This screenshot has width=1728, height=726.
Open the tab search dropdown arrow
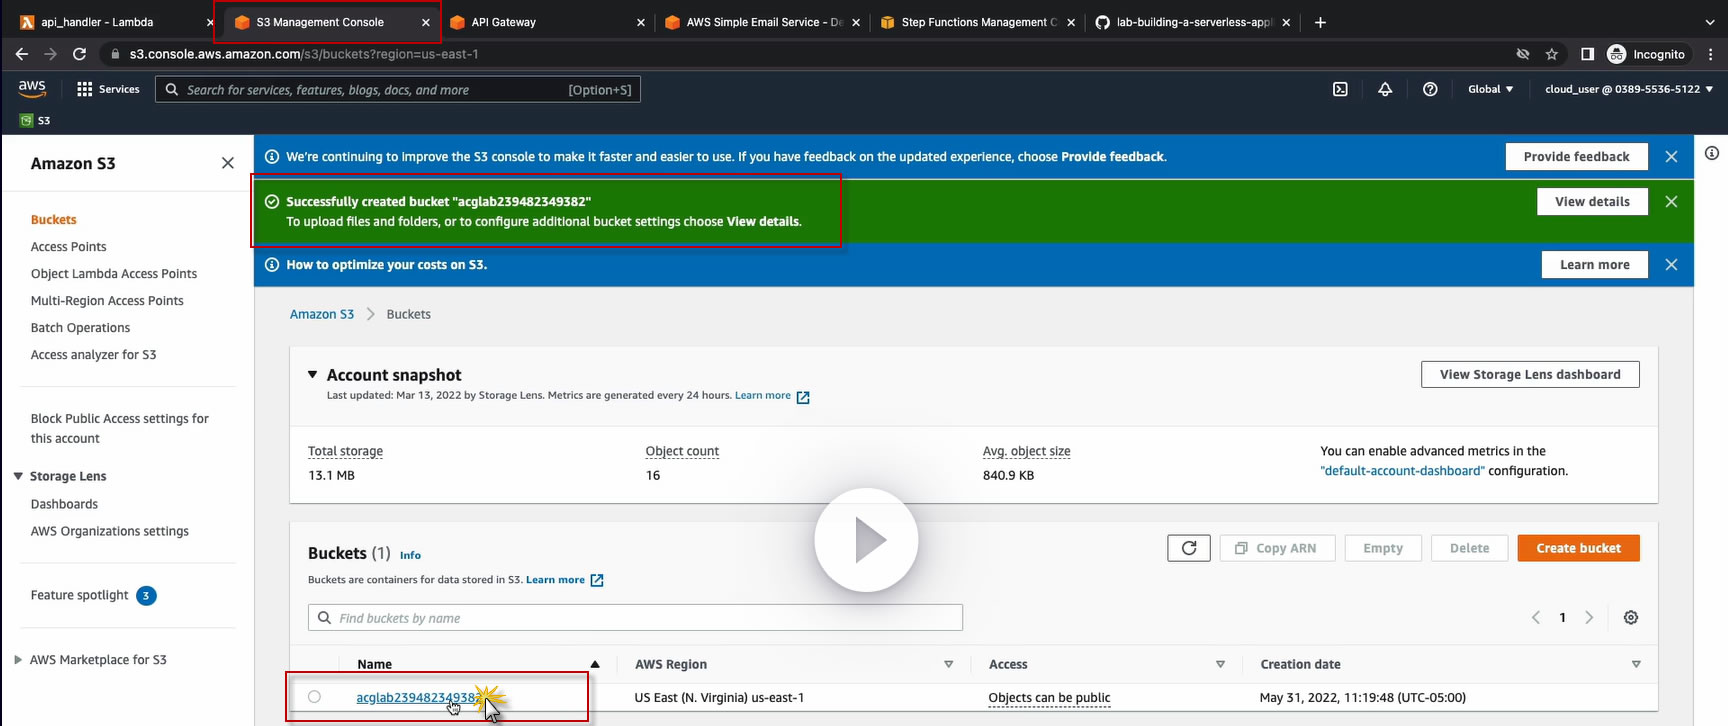1709,22
